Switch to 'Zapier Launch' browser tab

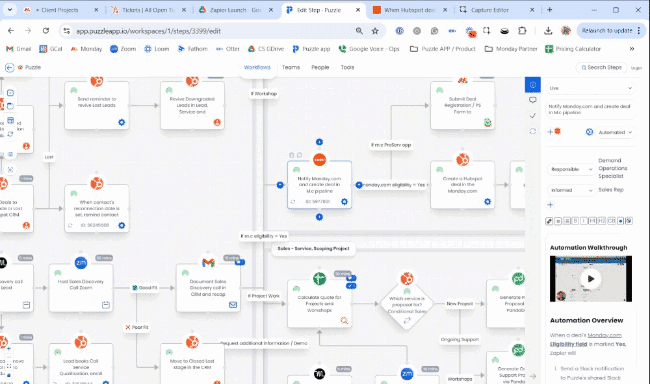(235, 10)
